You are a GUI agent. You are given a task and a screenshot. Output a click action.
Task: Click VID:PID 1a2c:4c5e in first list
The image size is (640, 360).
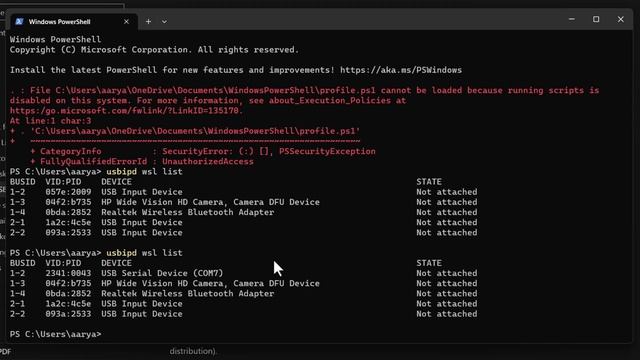coord(68,222)
